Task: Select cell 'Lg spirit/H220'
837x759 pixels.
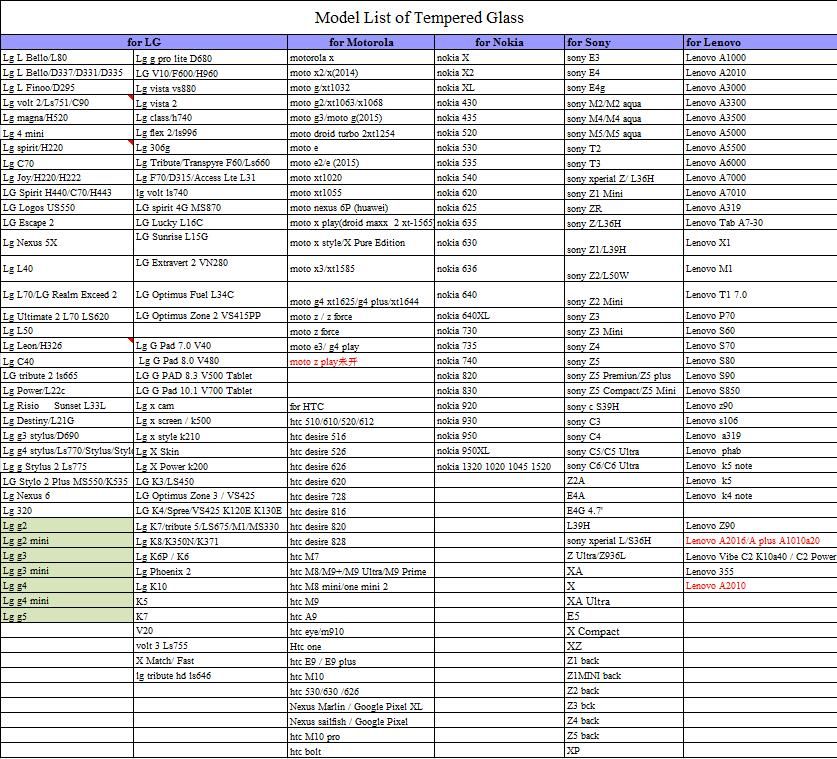Action: click(x=67, y=147)
